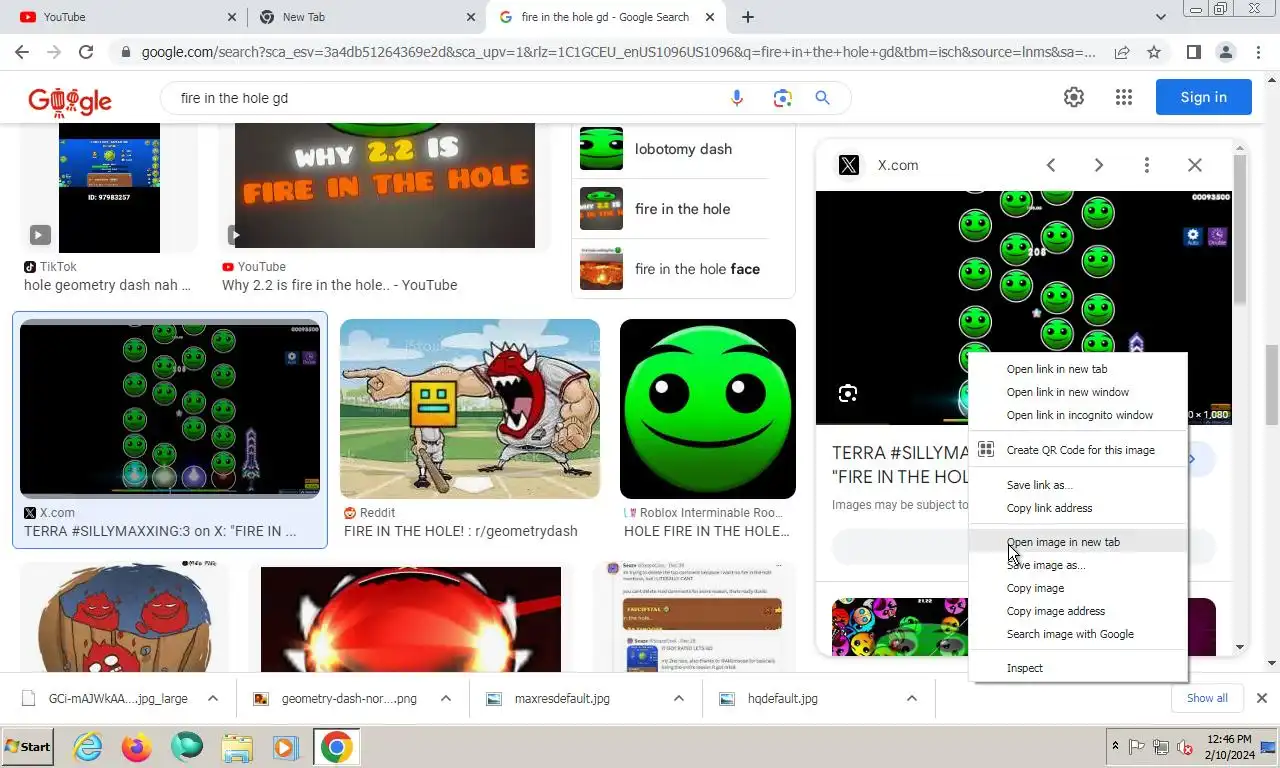Launch Internet Explorer from the taskbar
1280x768 pixels.
[x=88, y=747]
